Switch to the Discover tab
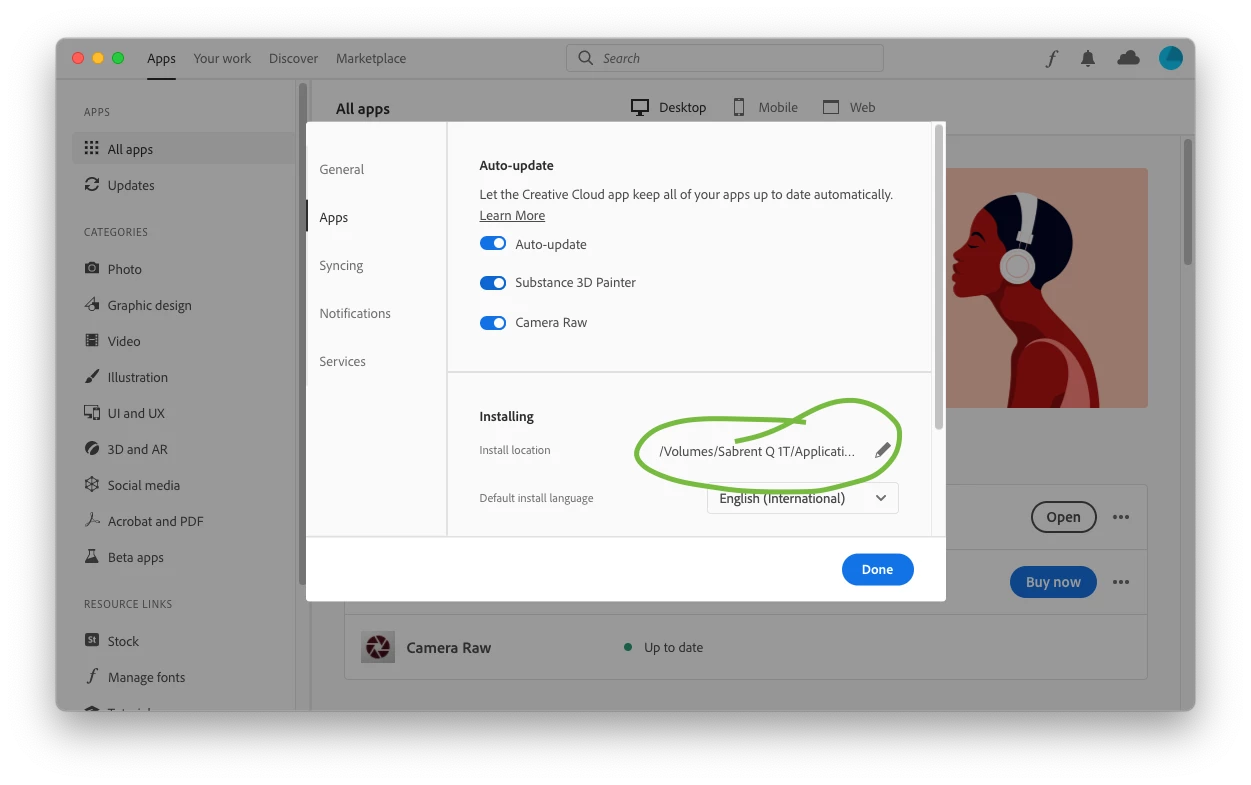 pos(293,58)
